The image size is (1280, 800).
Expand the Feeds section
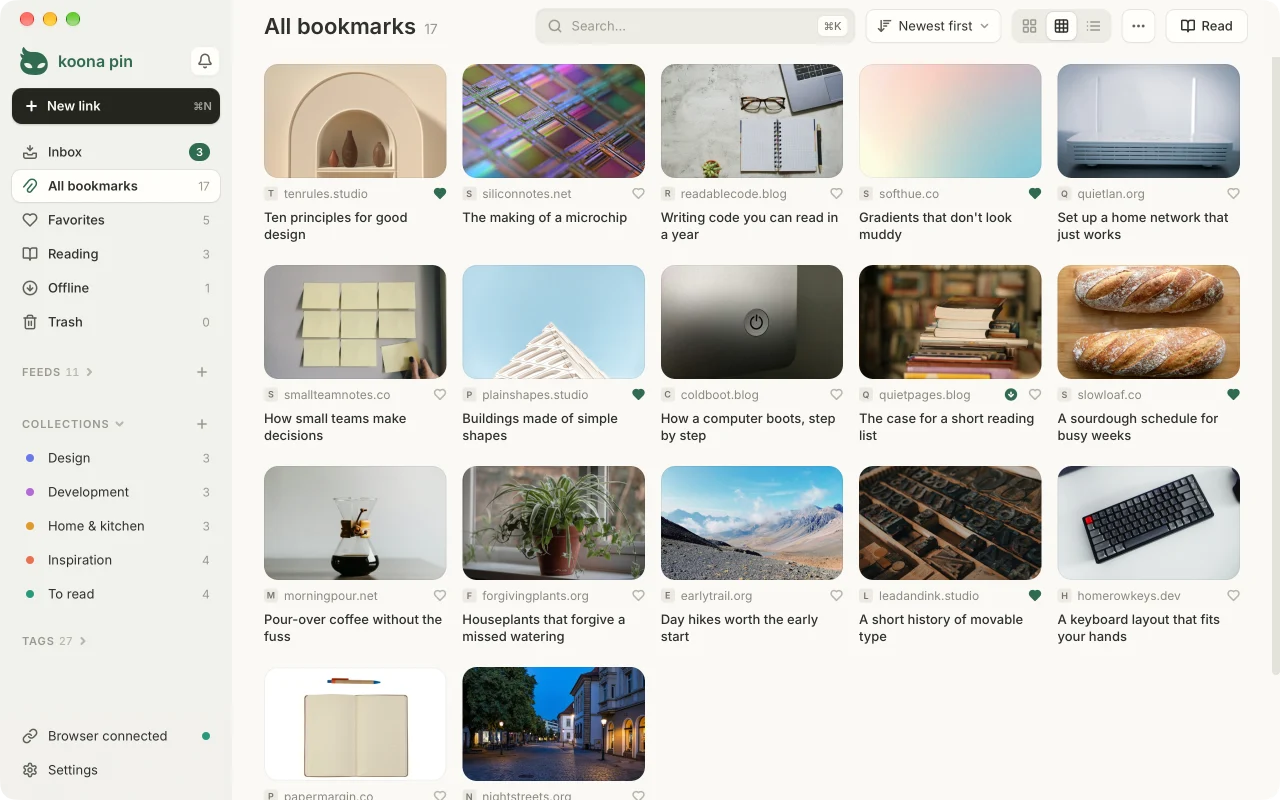coord(58,372)
